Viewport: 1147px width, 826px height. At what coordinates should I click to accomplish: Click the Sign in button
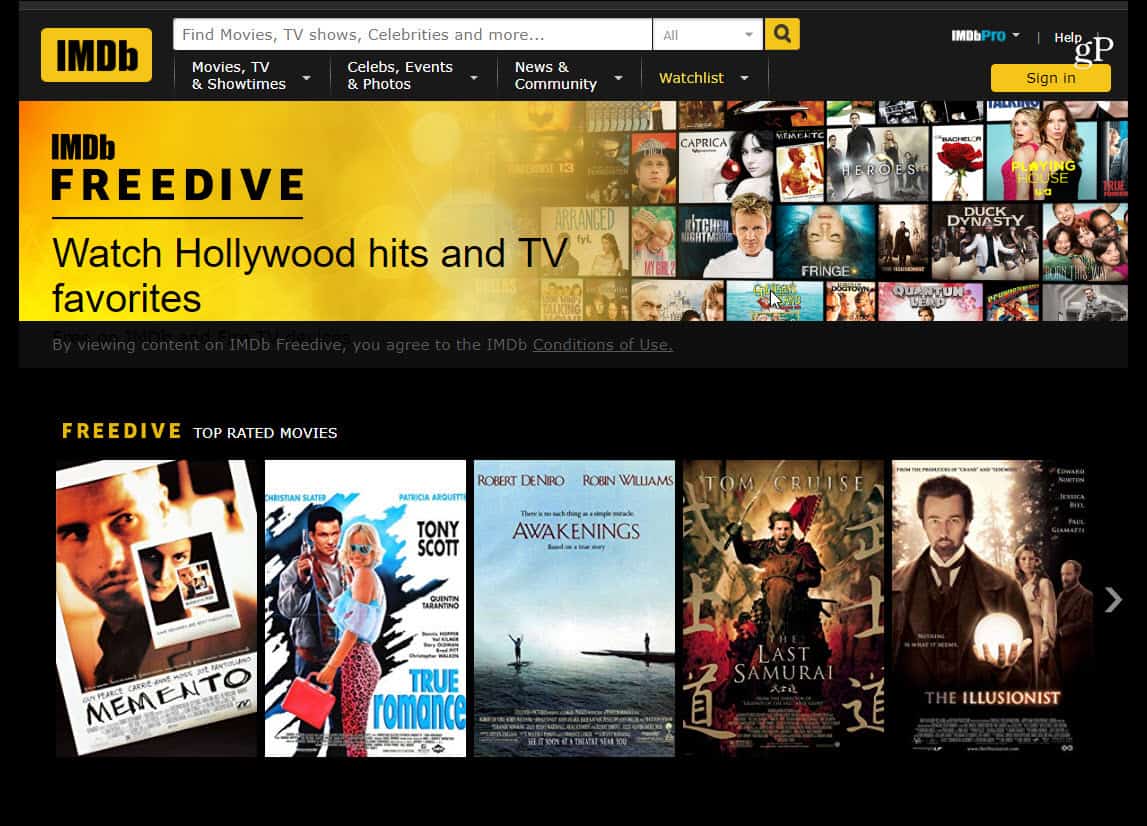1050,77
